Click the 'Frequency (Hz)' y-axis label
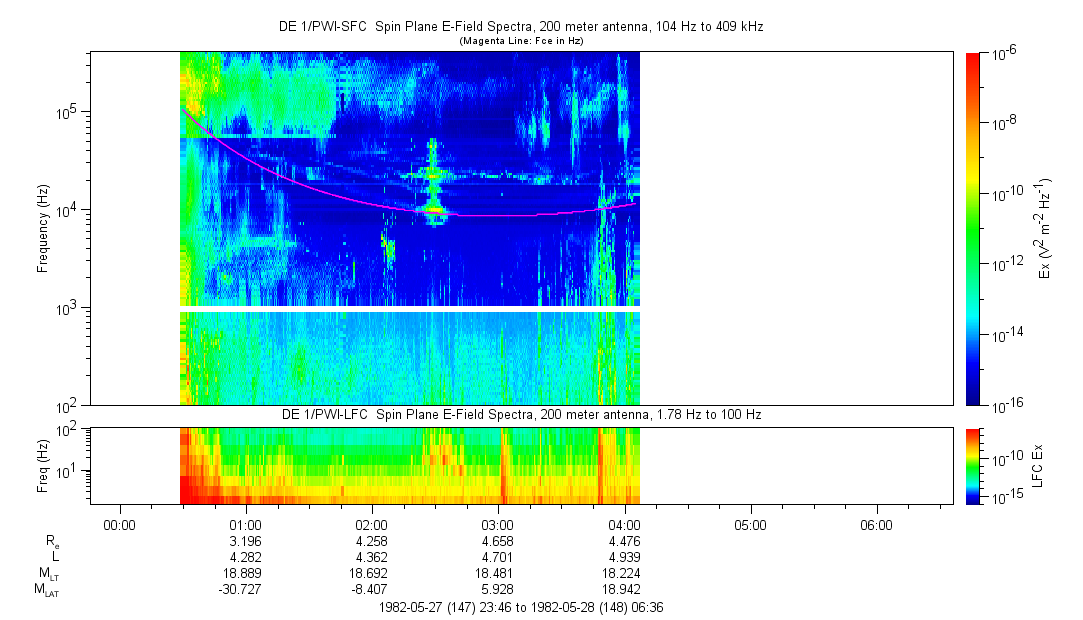The width and height of the screenshot is (1083, 620). [43, 228]
